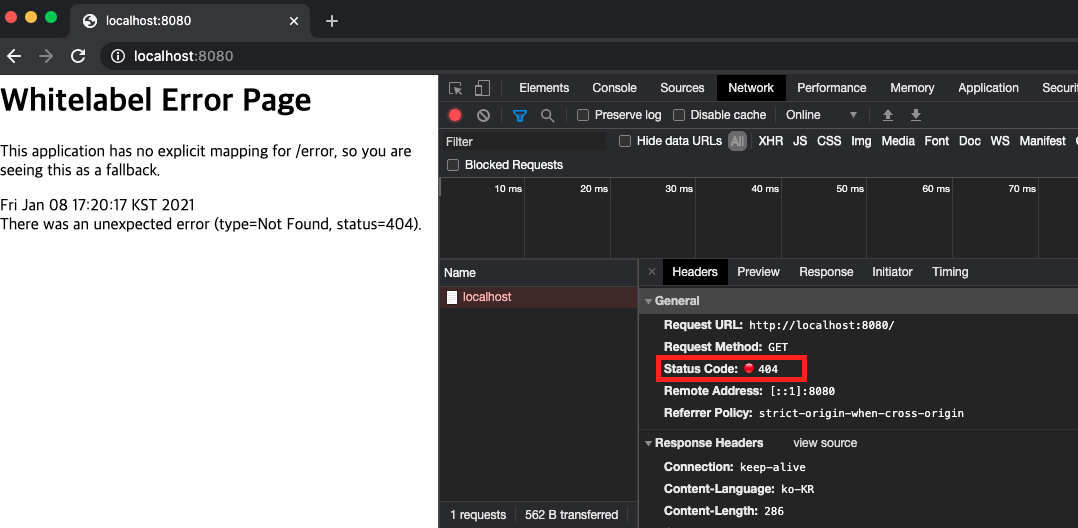This screenshot has width=1078, height=528.
Task: Enable Disable cache checkbox
Action: click(x=679, y=116)
